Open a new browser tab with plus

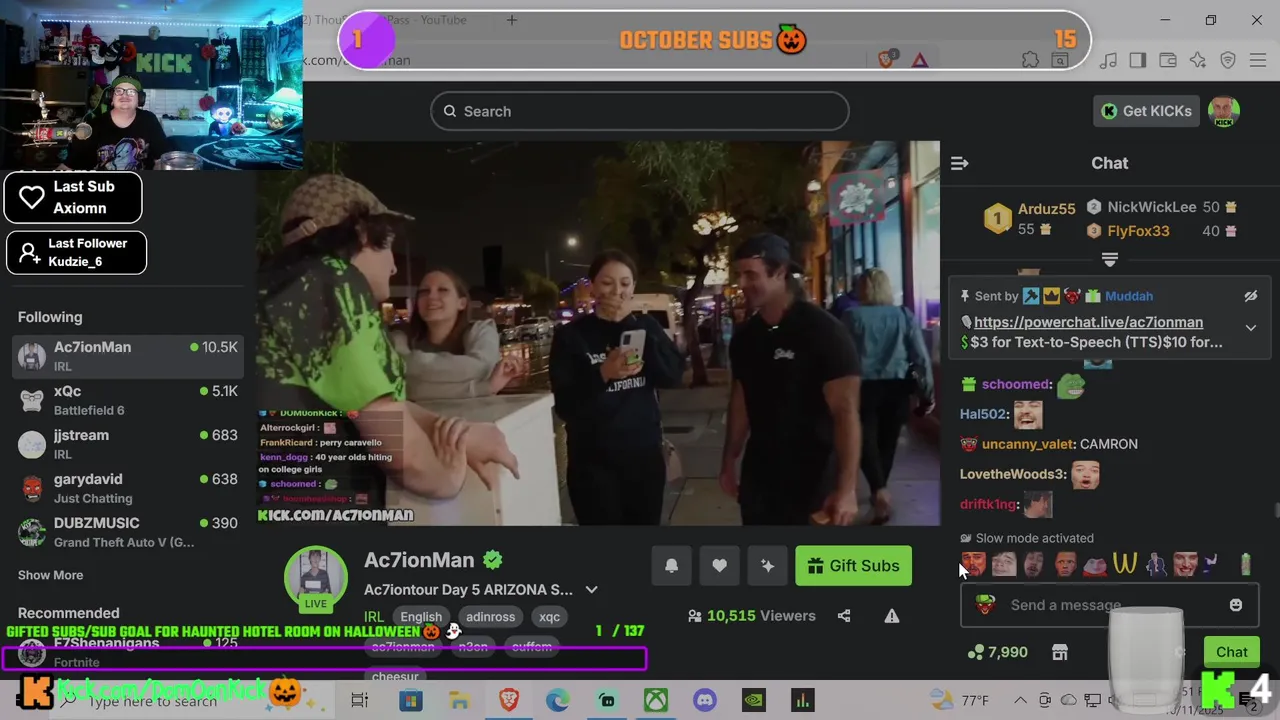pos(511,20)
